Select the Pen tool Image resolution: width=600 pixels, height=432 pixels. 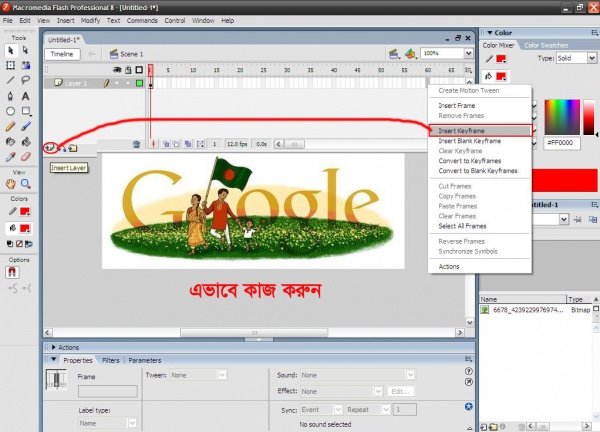11,96
